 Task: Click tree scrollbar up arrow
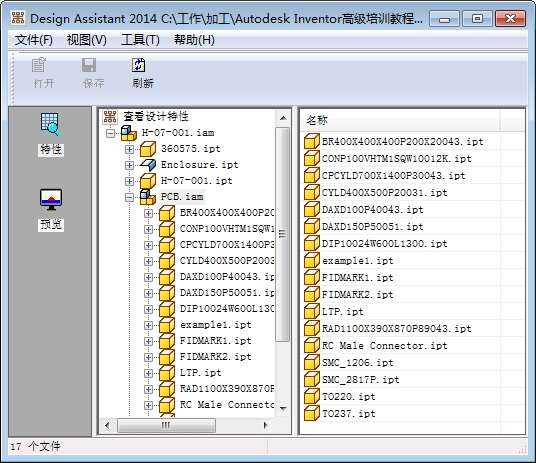coord(283,118)
